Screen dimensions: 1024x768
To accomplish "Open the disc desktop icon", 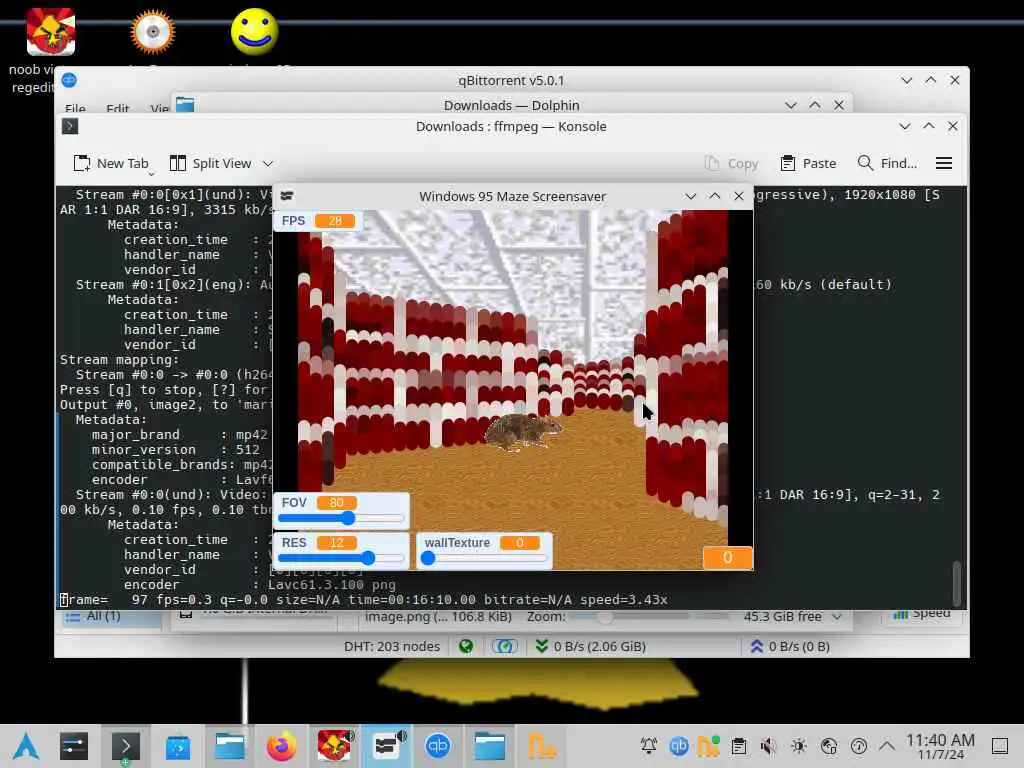I will pos(153,31).
